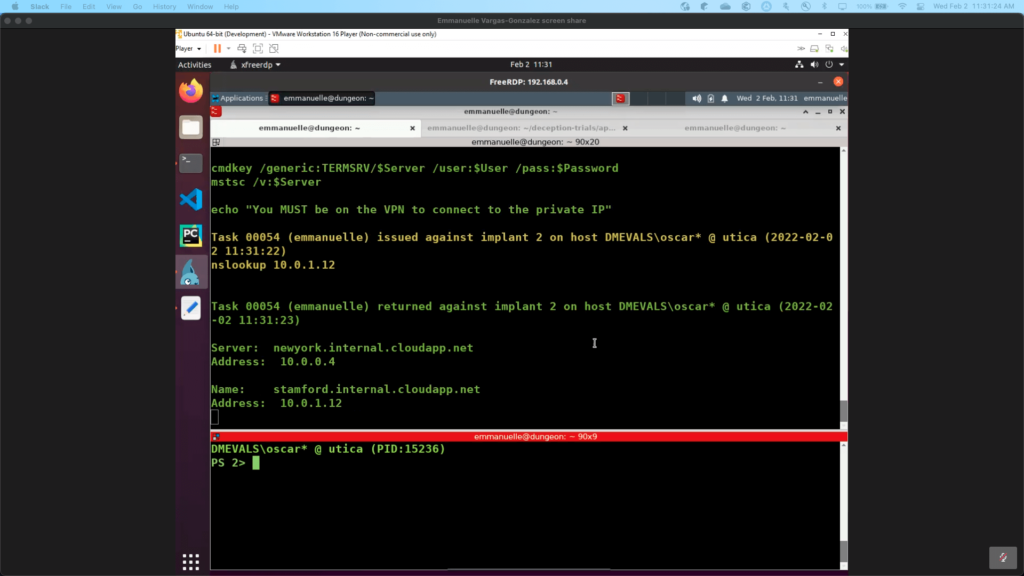Screen dimensions: 1024x576
Task: Switch to the deception-trials terminal tab
Action: (x=519, y=128)
